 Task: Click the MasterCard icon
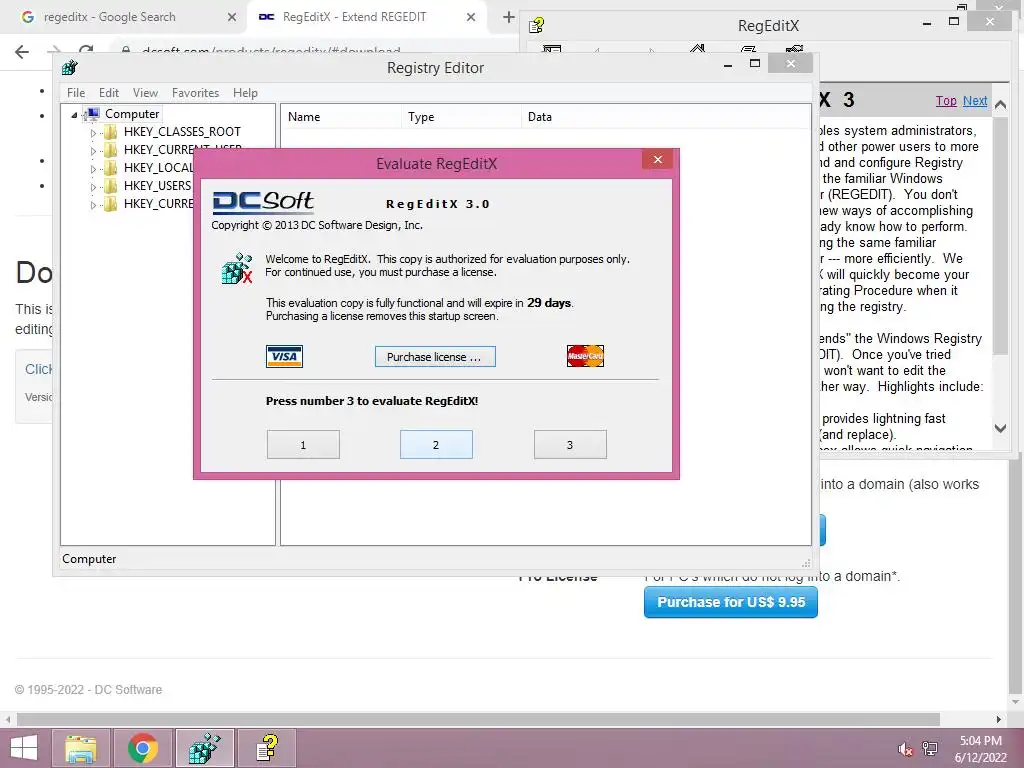pyautogui.click(x=585, y=356)
